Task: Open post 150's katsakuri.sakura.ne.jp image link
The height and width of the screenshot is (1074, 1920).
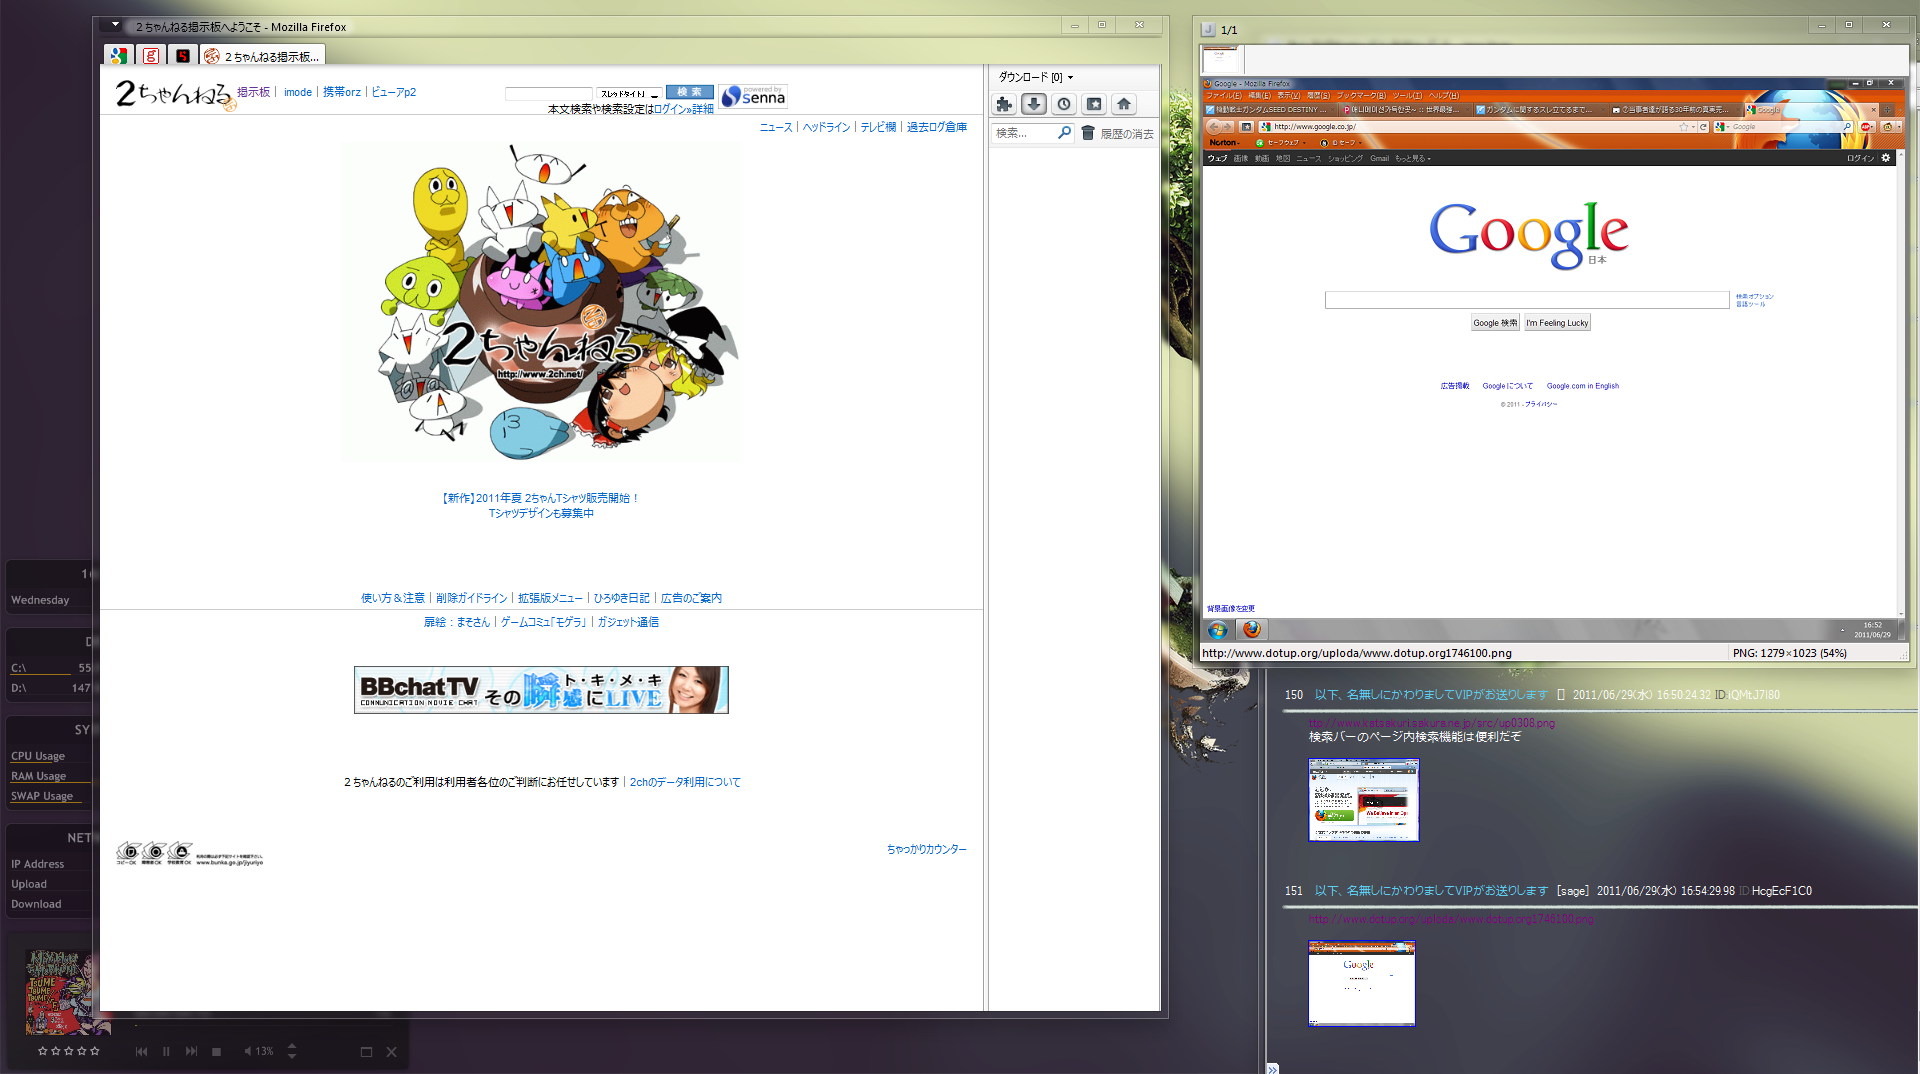Action: point(1432,723)
